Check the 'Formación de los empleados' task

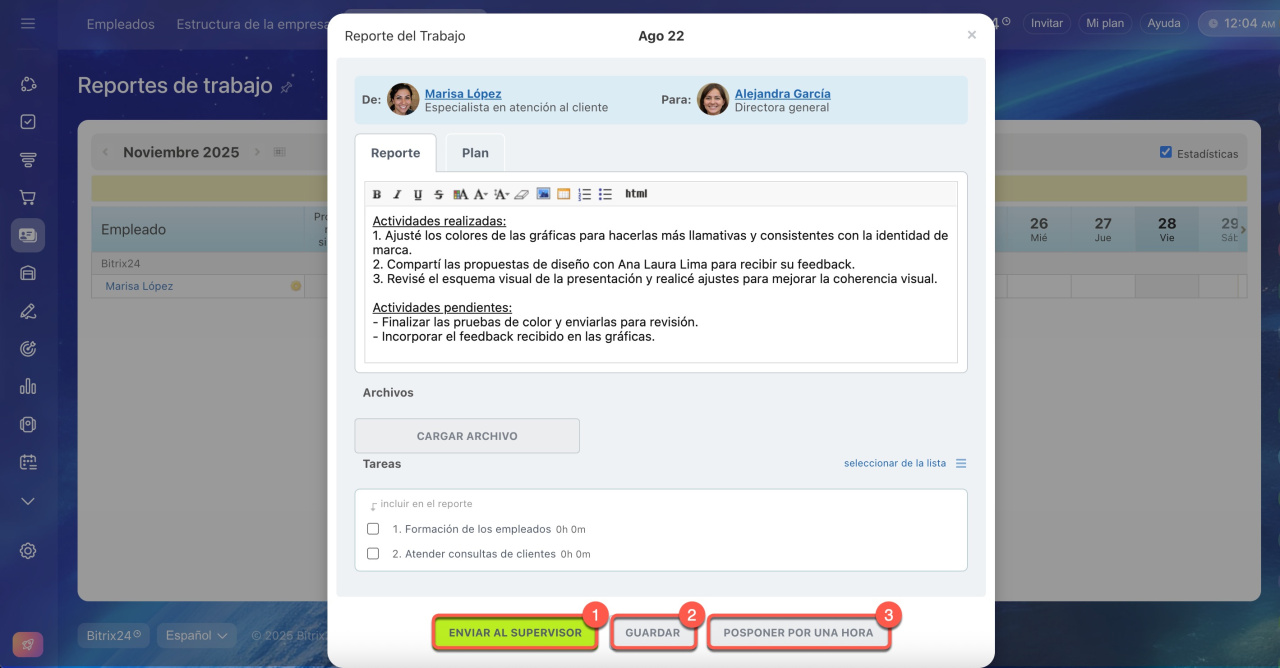[373, 529]
